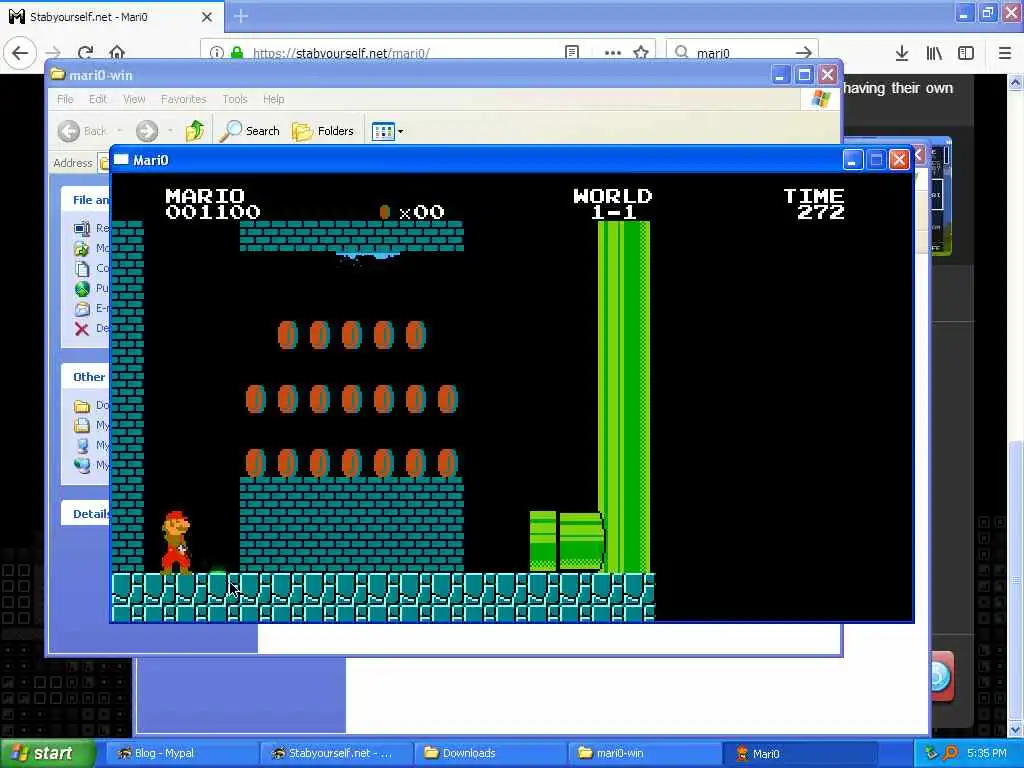Image resolution: width=1024 pixels, height=768 pixels.
Task: Open Tools menu in mari0-win Explorer
Action: pyautogui.click(x=234, y=99)
